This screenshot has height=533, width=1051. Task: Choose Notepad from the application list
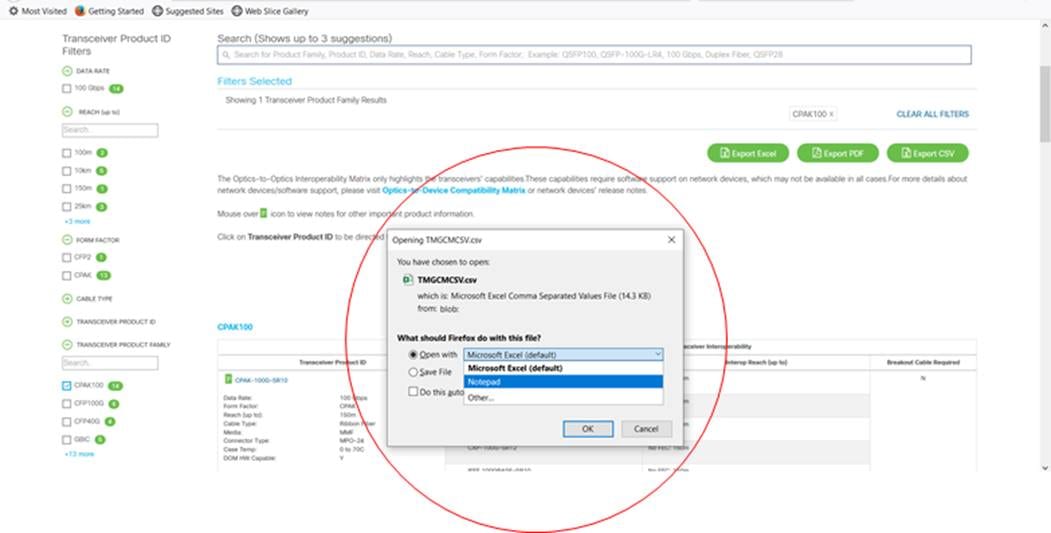(x=563, y=382)
